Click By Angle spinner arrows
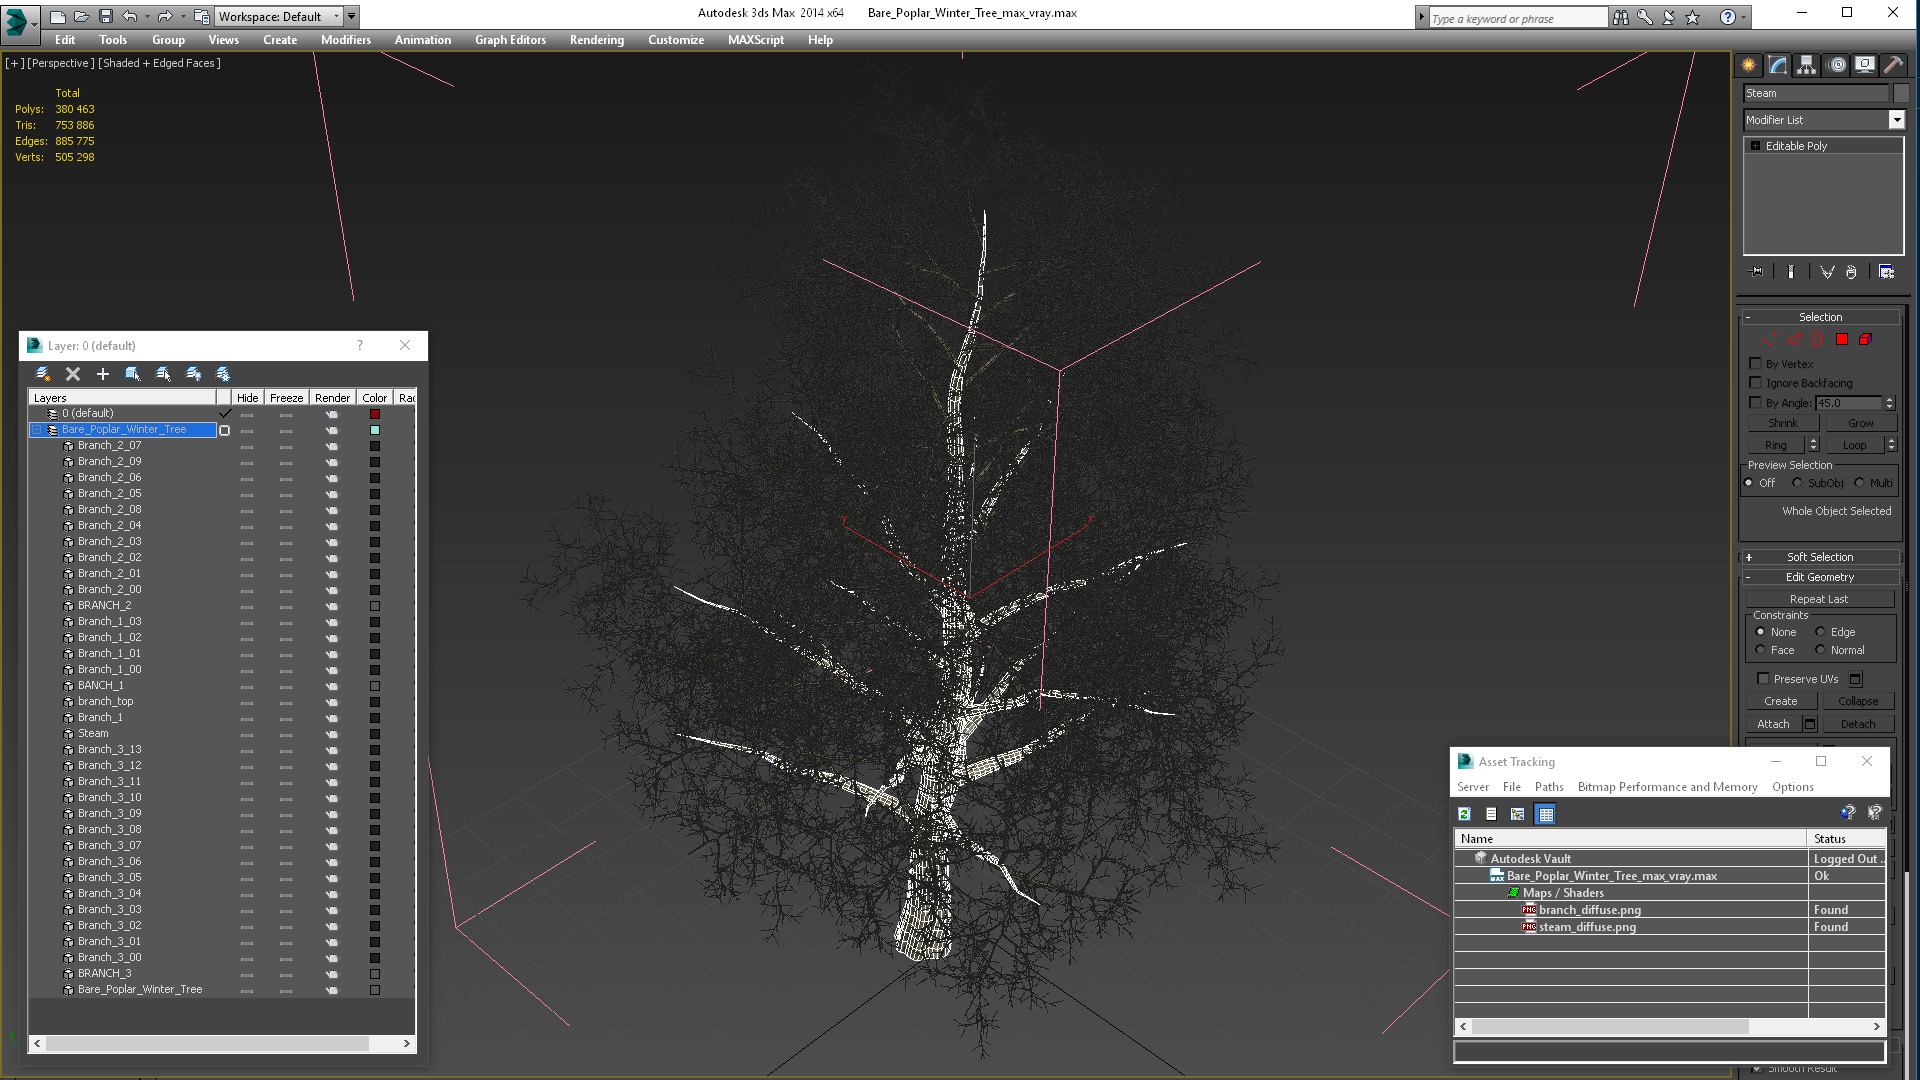 coord(1889,403)
